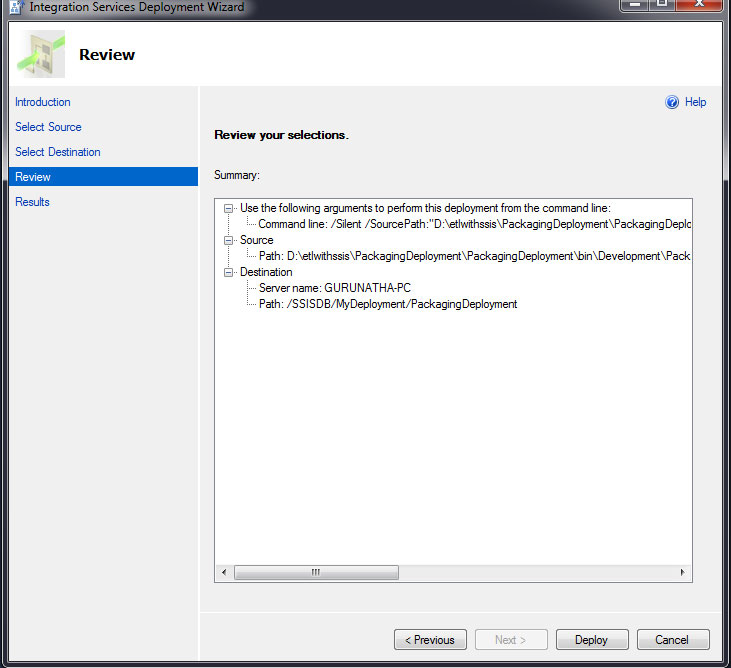Click the Help question mark icon

pos(672,102)
